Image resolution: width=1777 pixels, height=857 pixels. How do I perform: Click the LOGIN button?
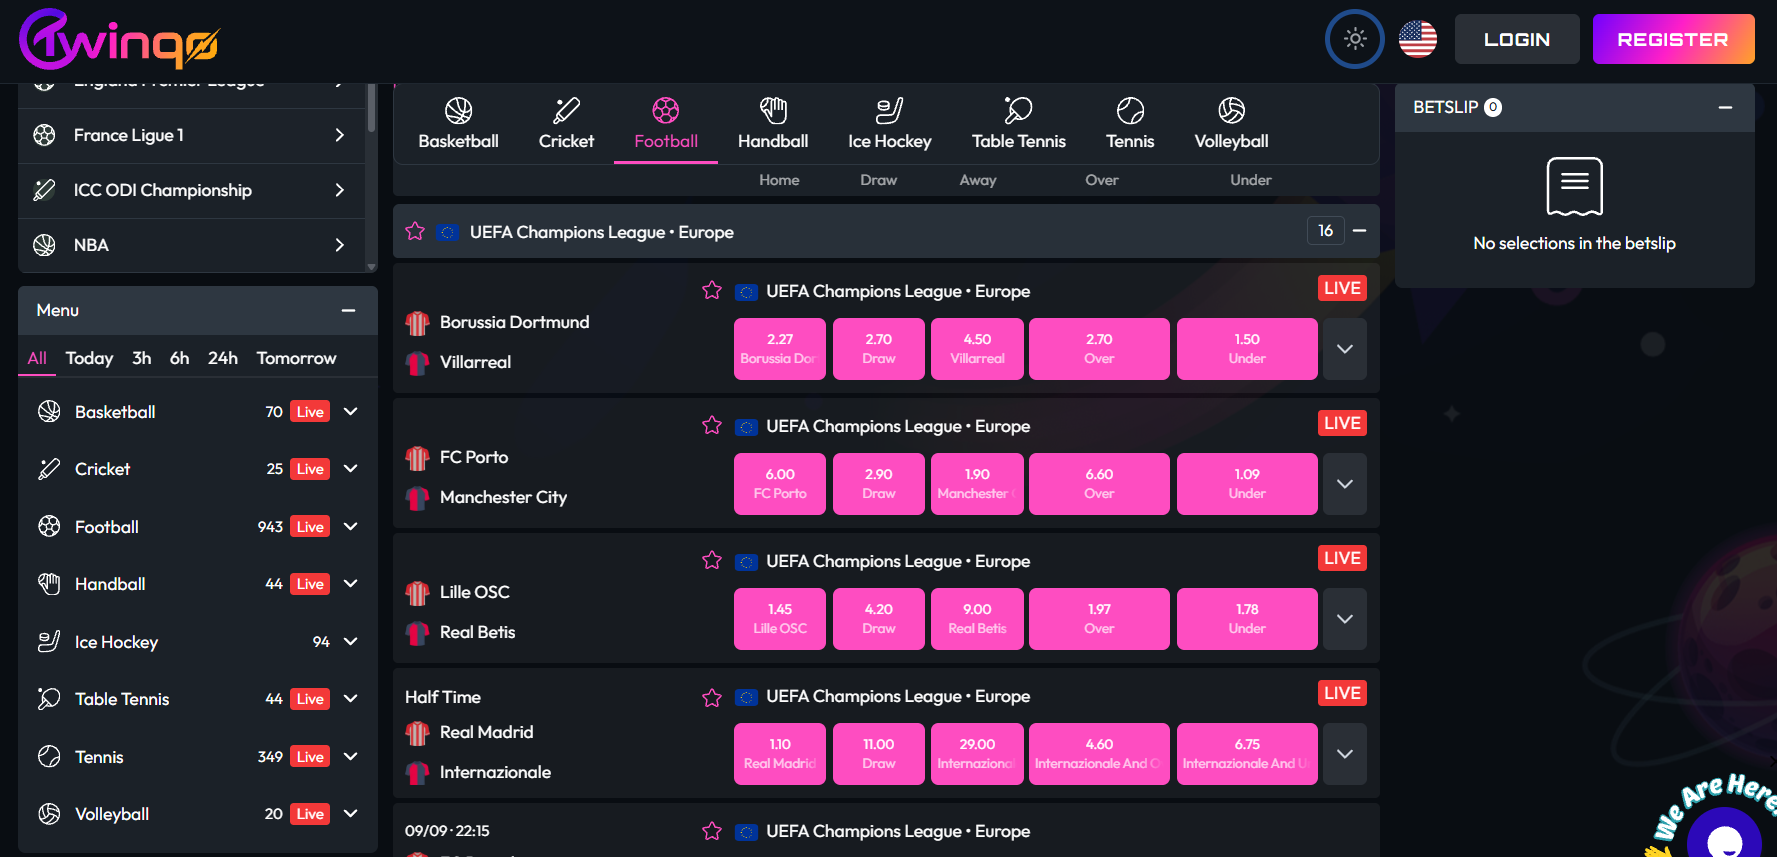coord(1517,39)
